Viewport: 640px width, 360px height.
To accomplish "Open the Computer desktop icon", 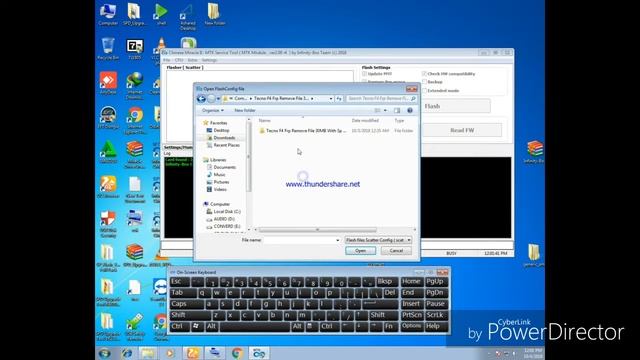I will pos(108,15).
